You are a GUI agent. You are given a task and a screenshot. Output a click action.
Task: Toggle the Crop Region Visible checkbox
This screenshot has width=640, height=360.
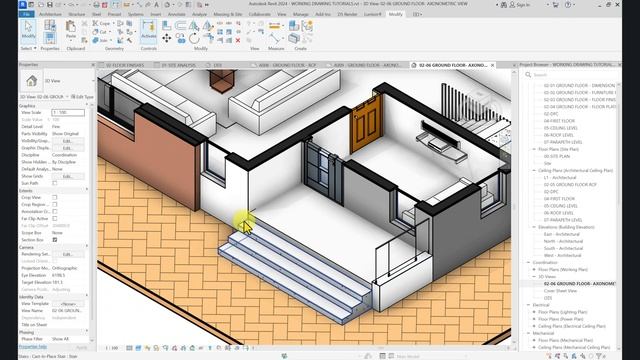[x=55, y=204]
